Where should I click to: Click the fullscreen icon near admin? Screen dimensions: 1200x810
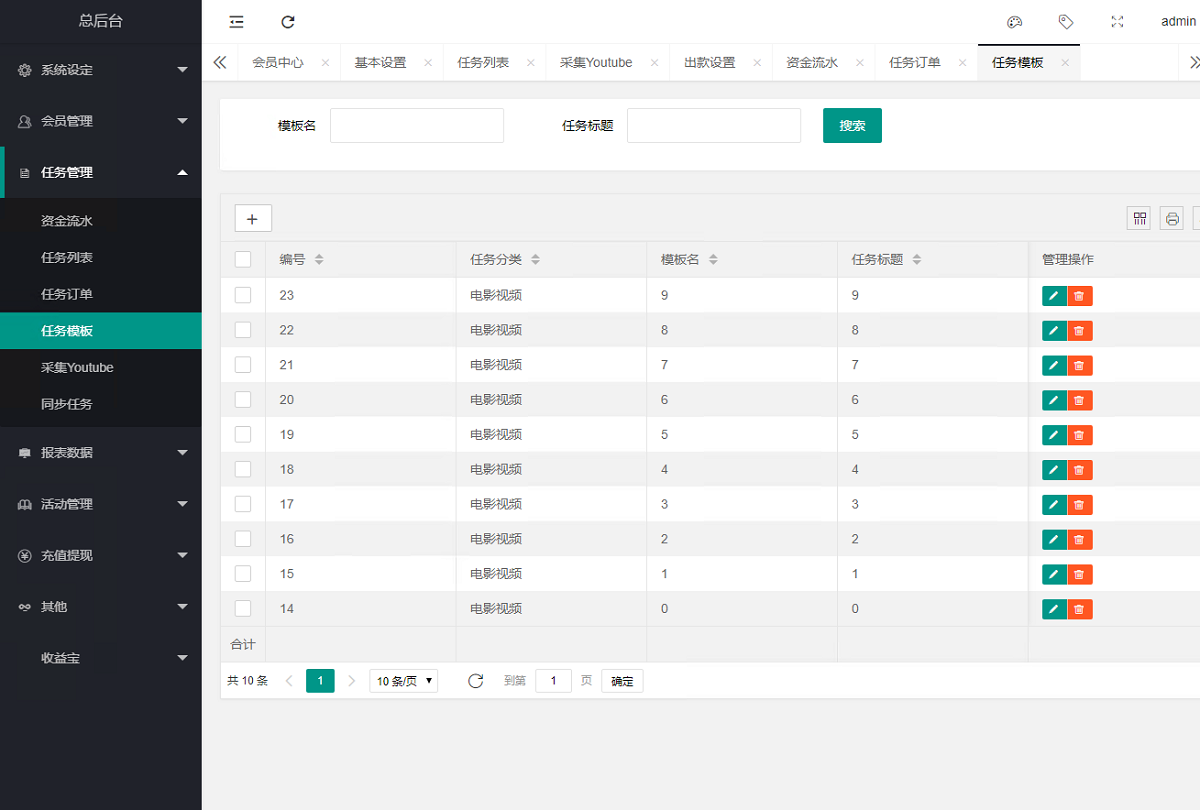pyautogui.click(x=1118, y=22)
